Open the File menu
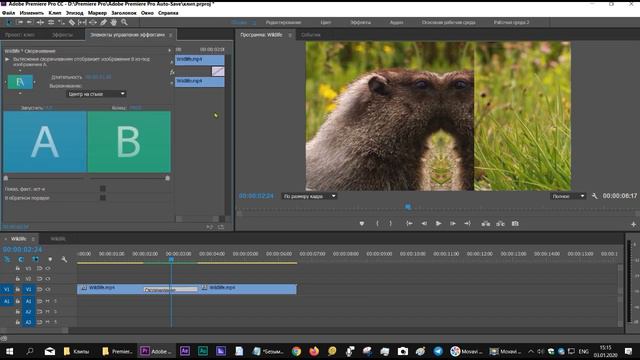The image size is (640, 360). click(8, 13)
